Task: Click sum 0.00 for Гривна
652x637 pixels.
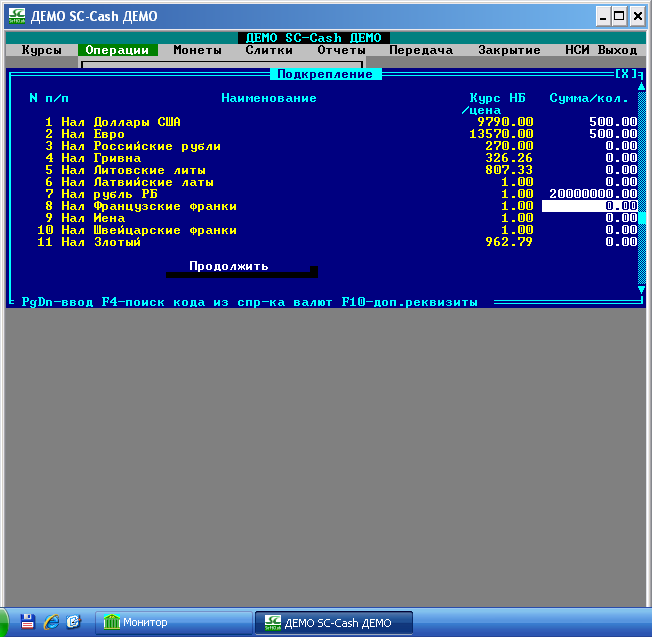Action: pyautogui.click(x=621, y=158)
